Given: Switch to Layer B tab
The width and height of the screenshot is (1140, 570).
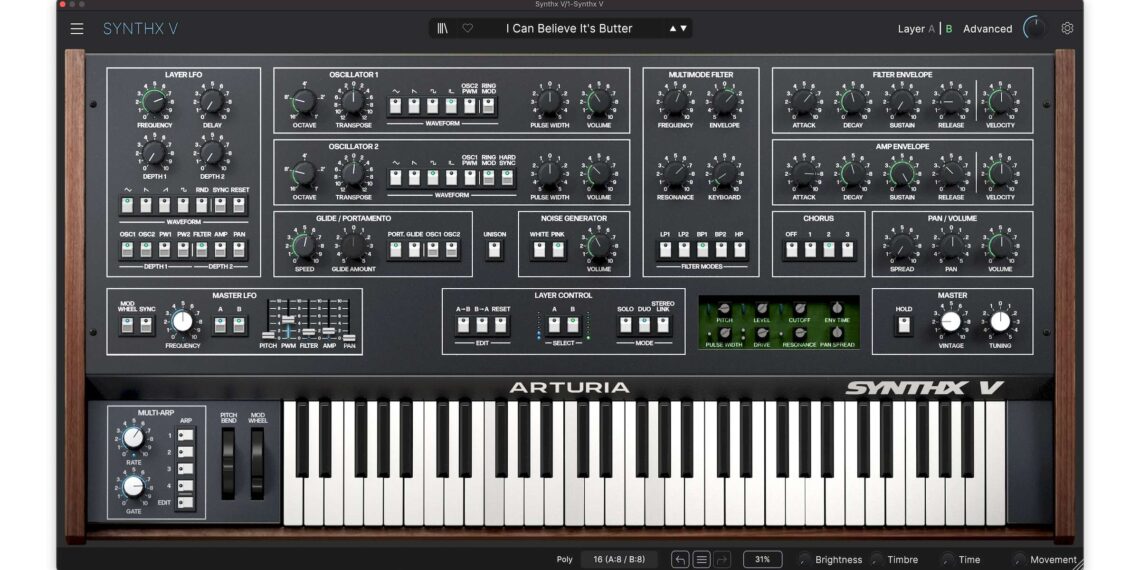Looking at the screenshot, I should point(949,29).
